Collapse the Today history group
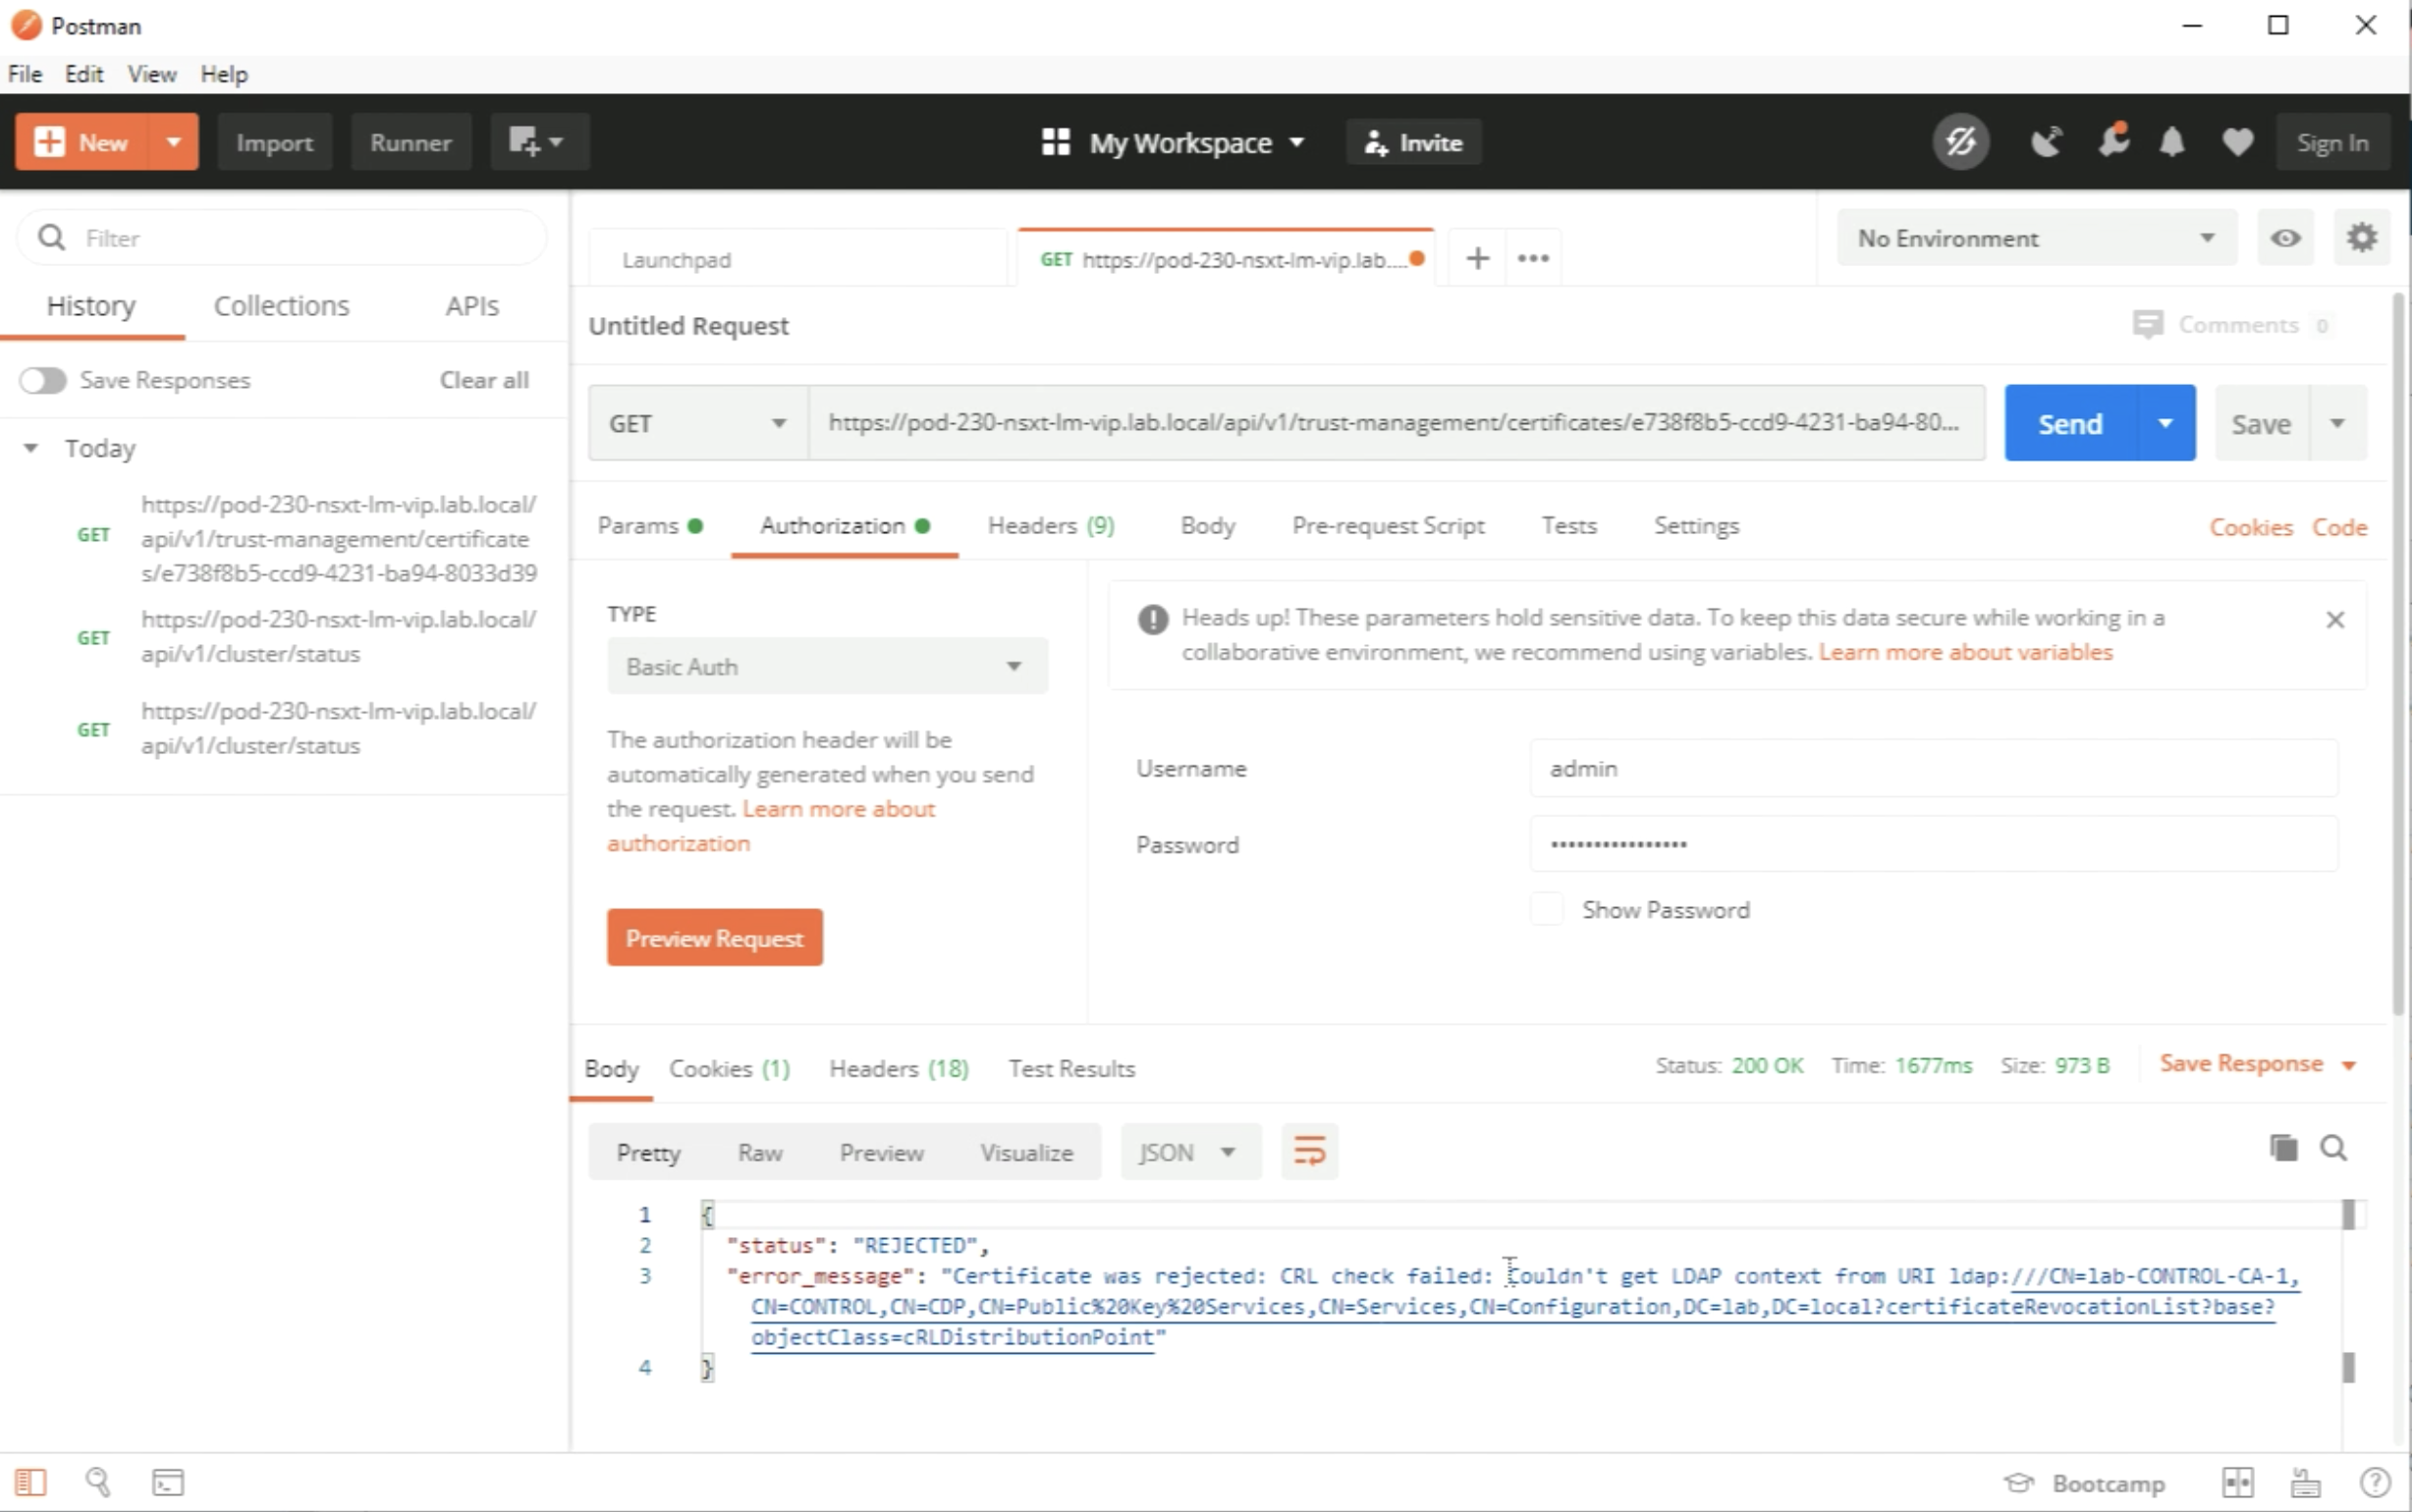Image resolution: width=2412 pixels, height=1512 pixels. pyautogui.click(x=31, y=448)
